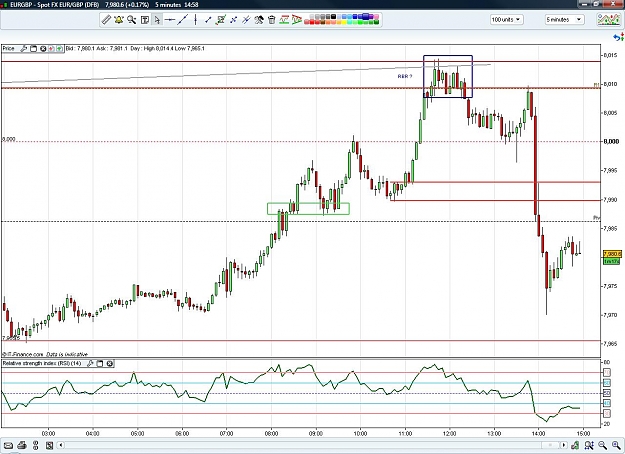Click the 14:00 time axis label
Viewport: 625px width, 454px height.
[x=539, y=434]
